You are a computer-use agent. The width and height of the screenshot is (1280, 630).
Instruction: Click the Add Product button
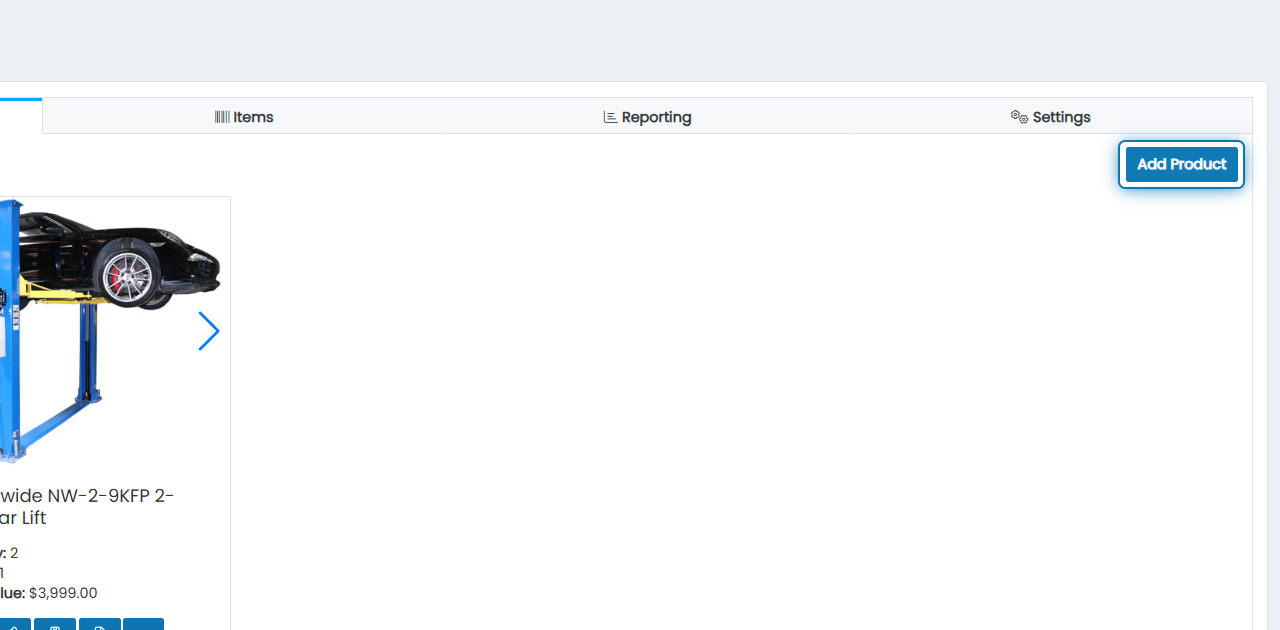[x=1181, y=164]
